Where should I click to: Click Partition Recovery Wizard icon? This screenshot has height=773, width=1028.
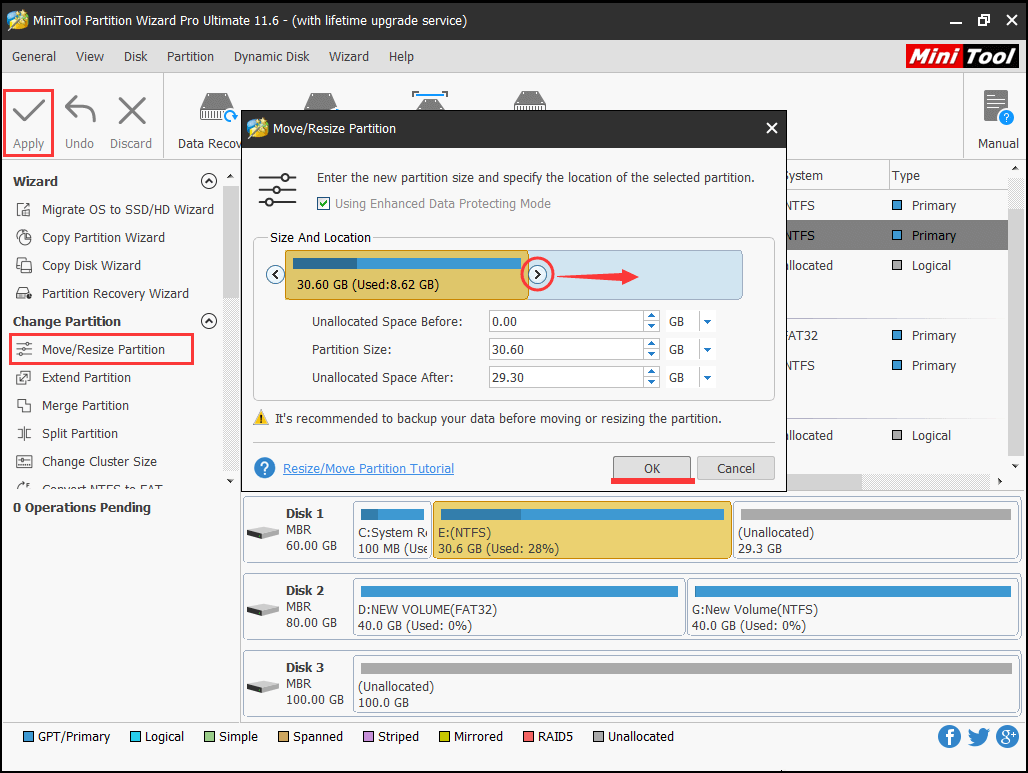tap(24, 294)
